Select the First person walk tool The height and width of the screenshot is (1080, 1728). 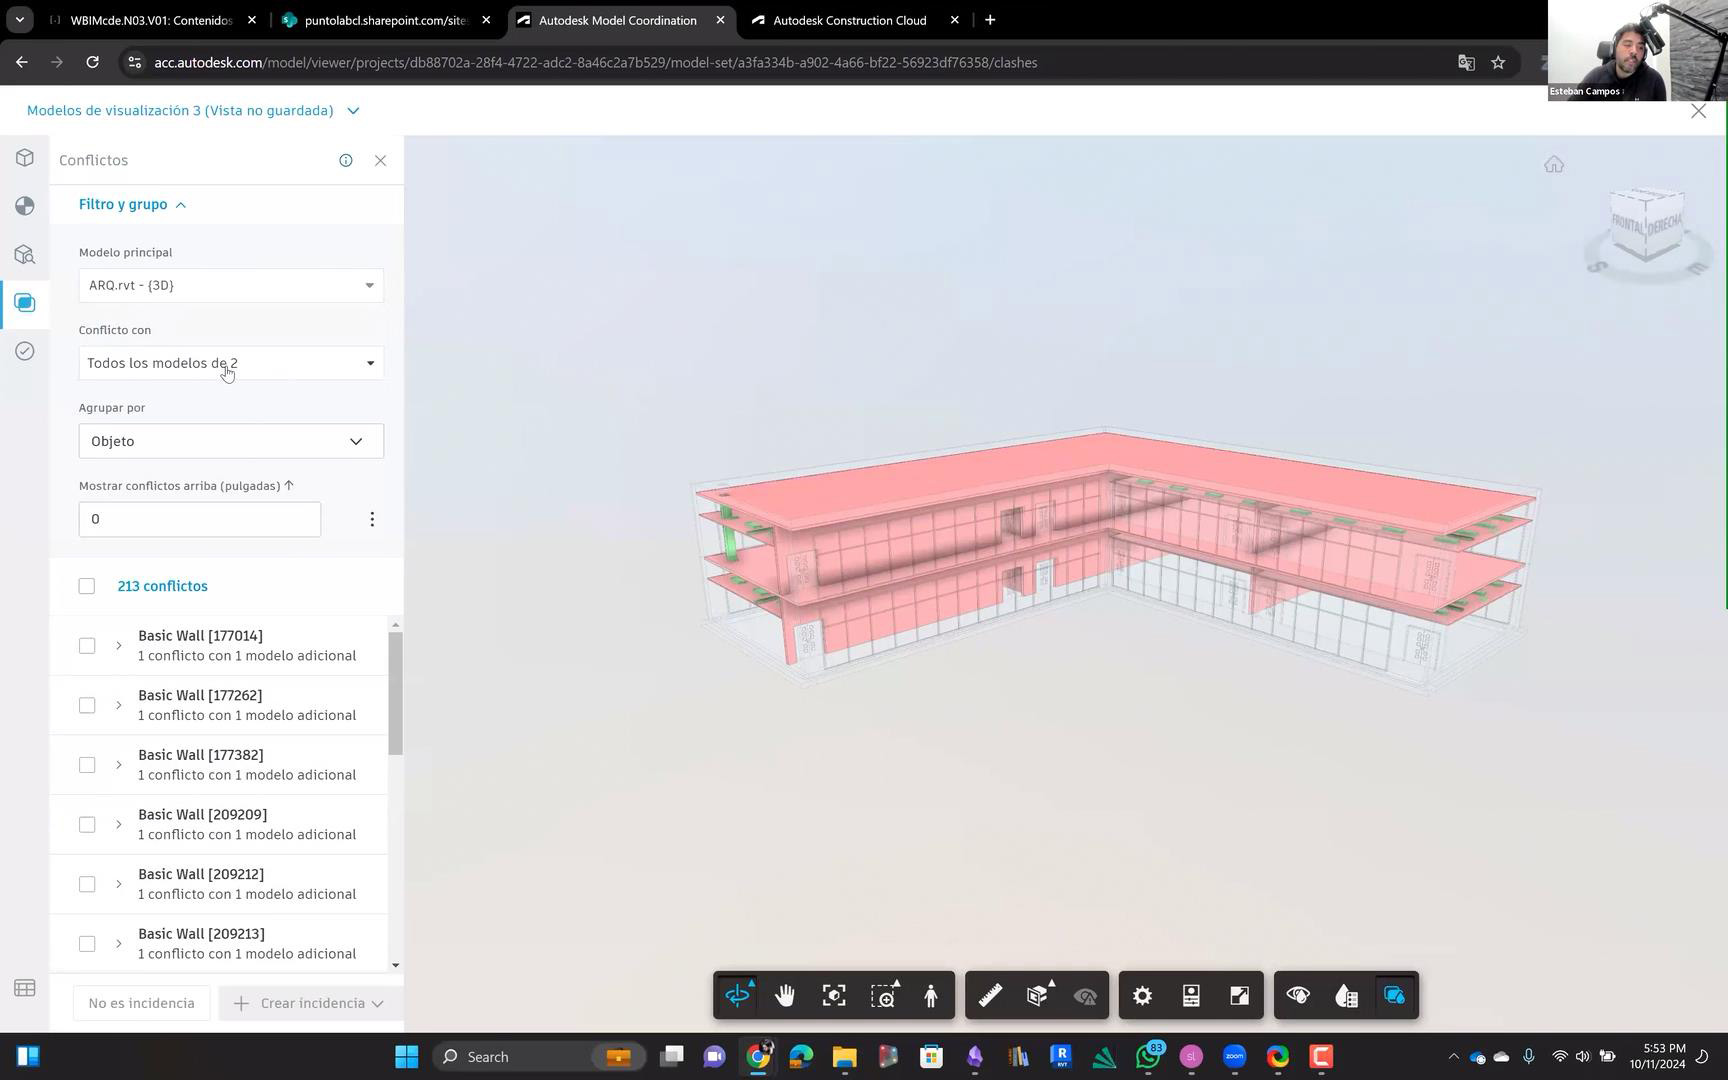(931, 996)
